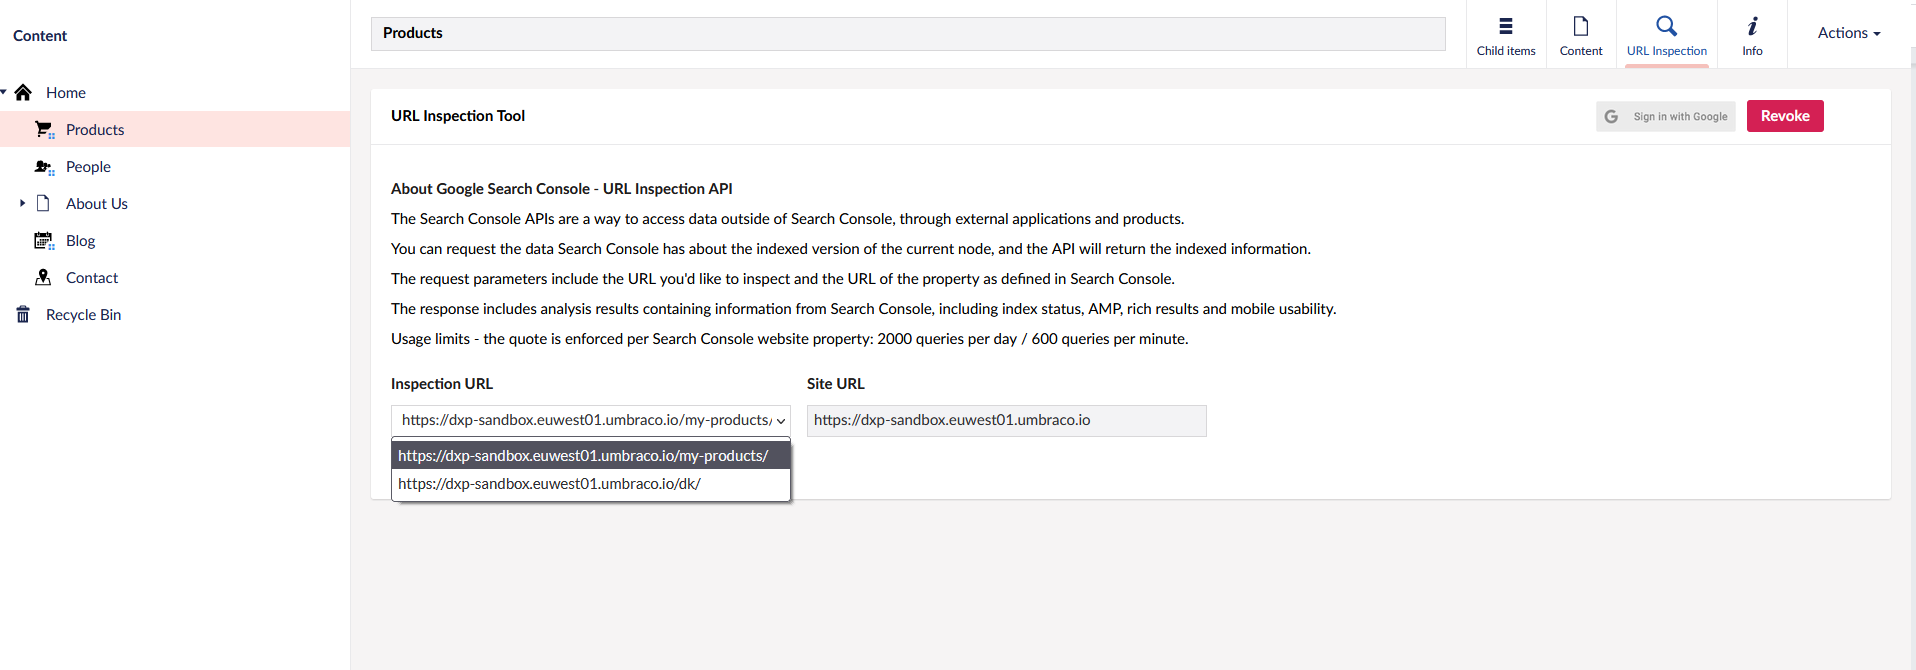
Task: Select Products in the content tree
Action: pyautogui.click(x=95, y=130)
